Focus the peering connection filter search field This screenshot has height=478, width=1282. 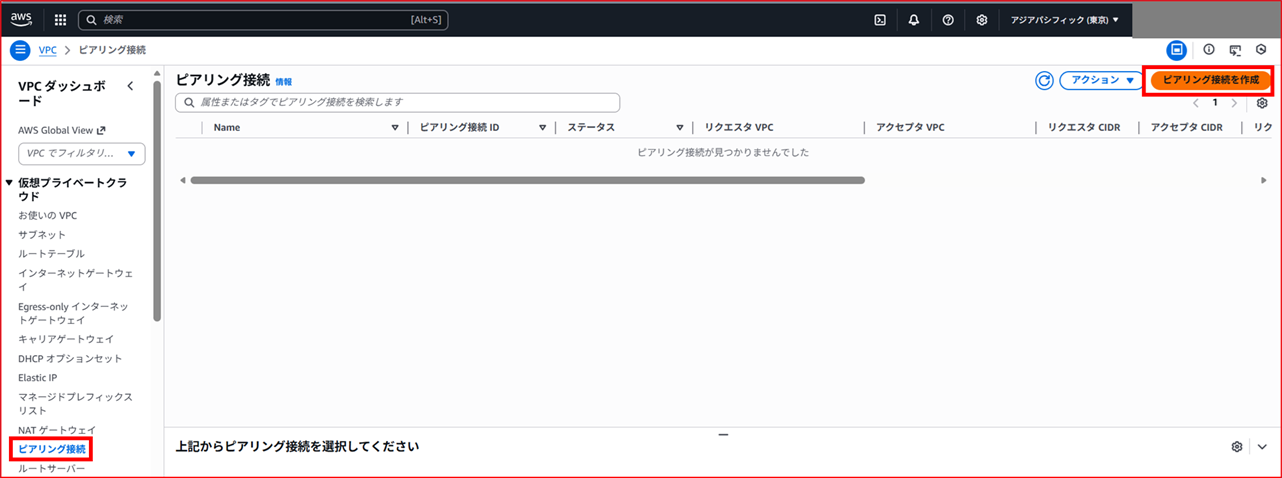click(x=397, y=102)
